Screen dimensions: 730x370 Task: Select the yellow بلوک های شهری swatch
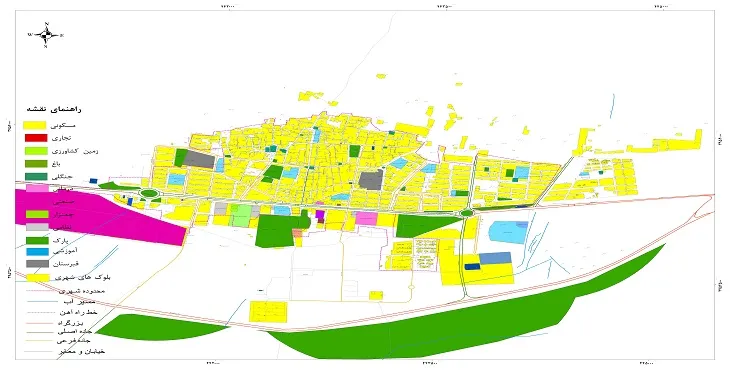37,278
